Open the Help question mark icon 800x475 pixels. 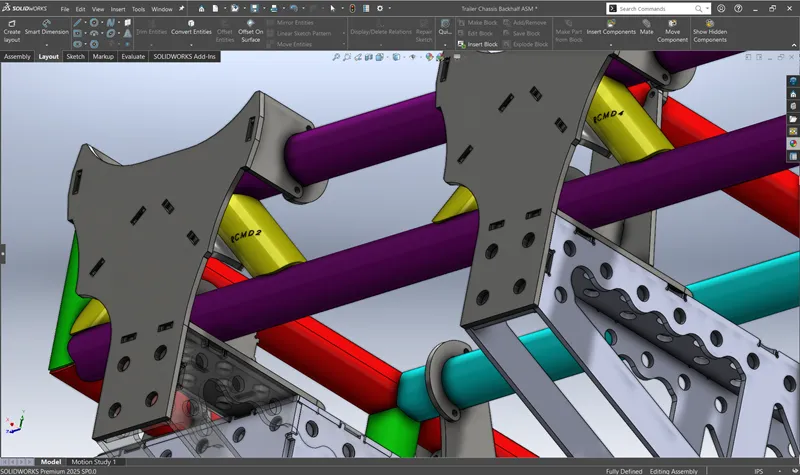[738, 9]
